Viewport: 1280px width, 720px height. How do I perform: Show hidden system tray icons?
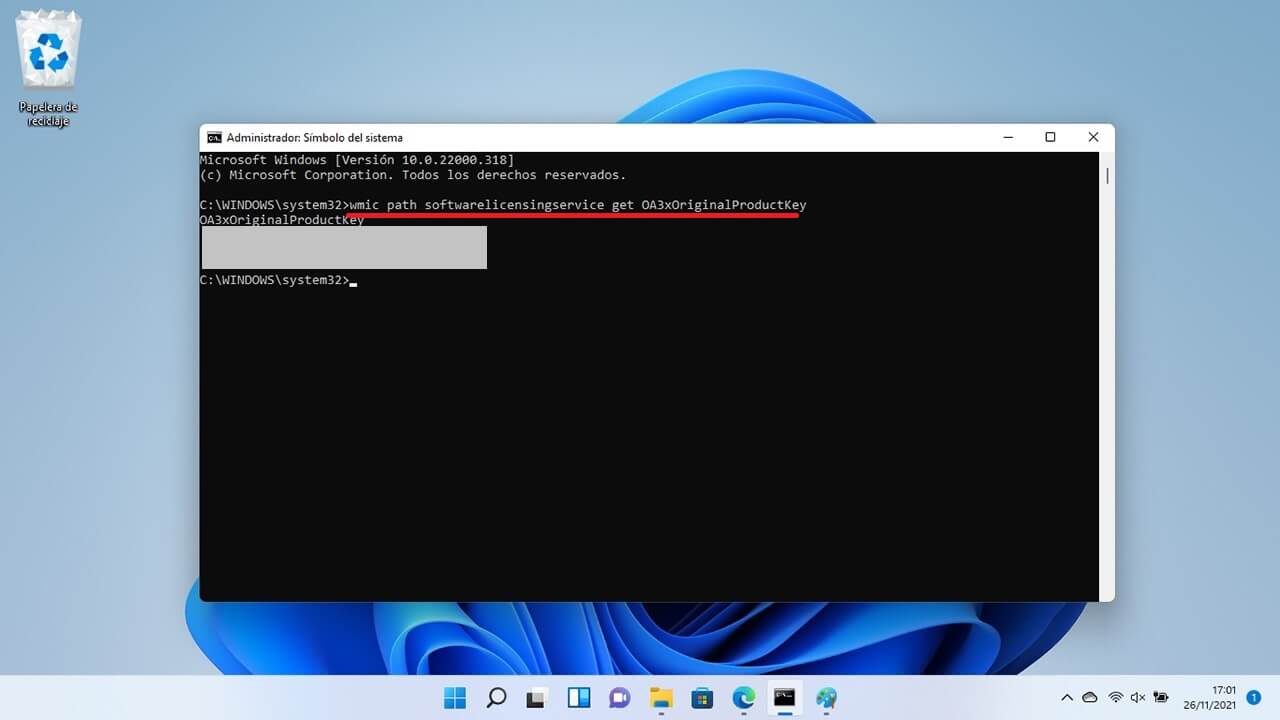[1066, 697]
